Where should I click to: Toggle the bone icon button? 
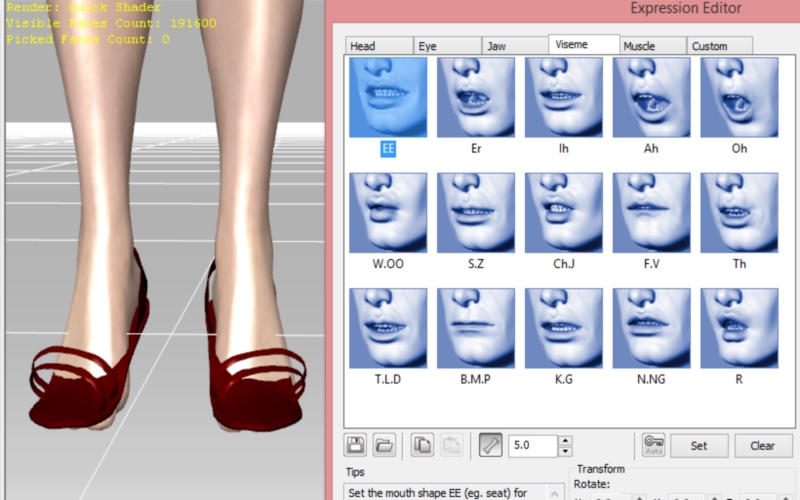click(x=490, y=446)
